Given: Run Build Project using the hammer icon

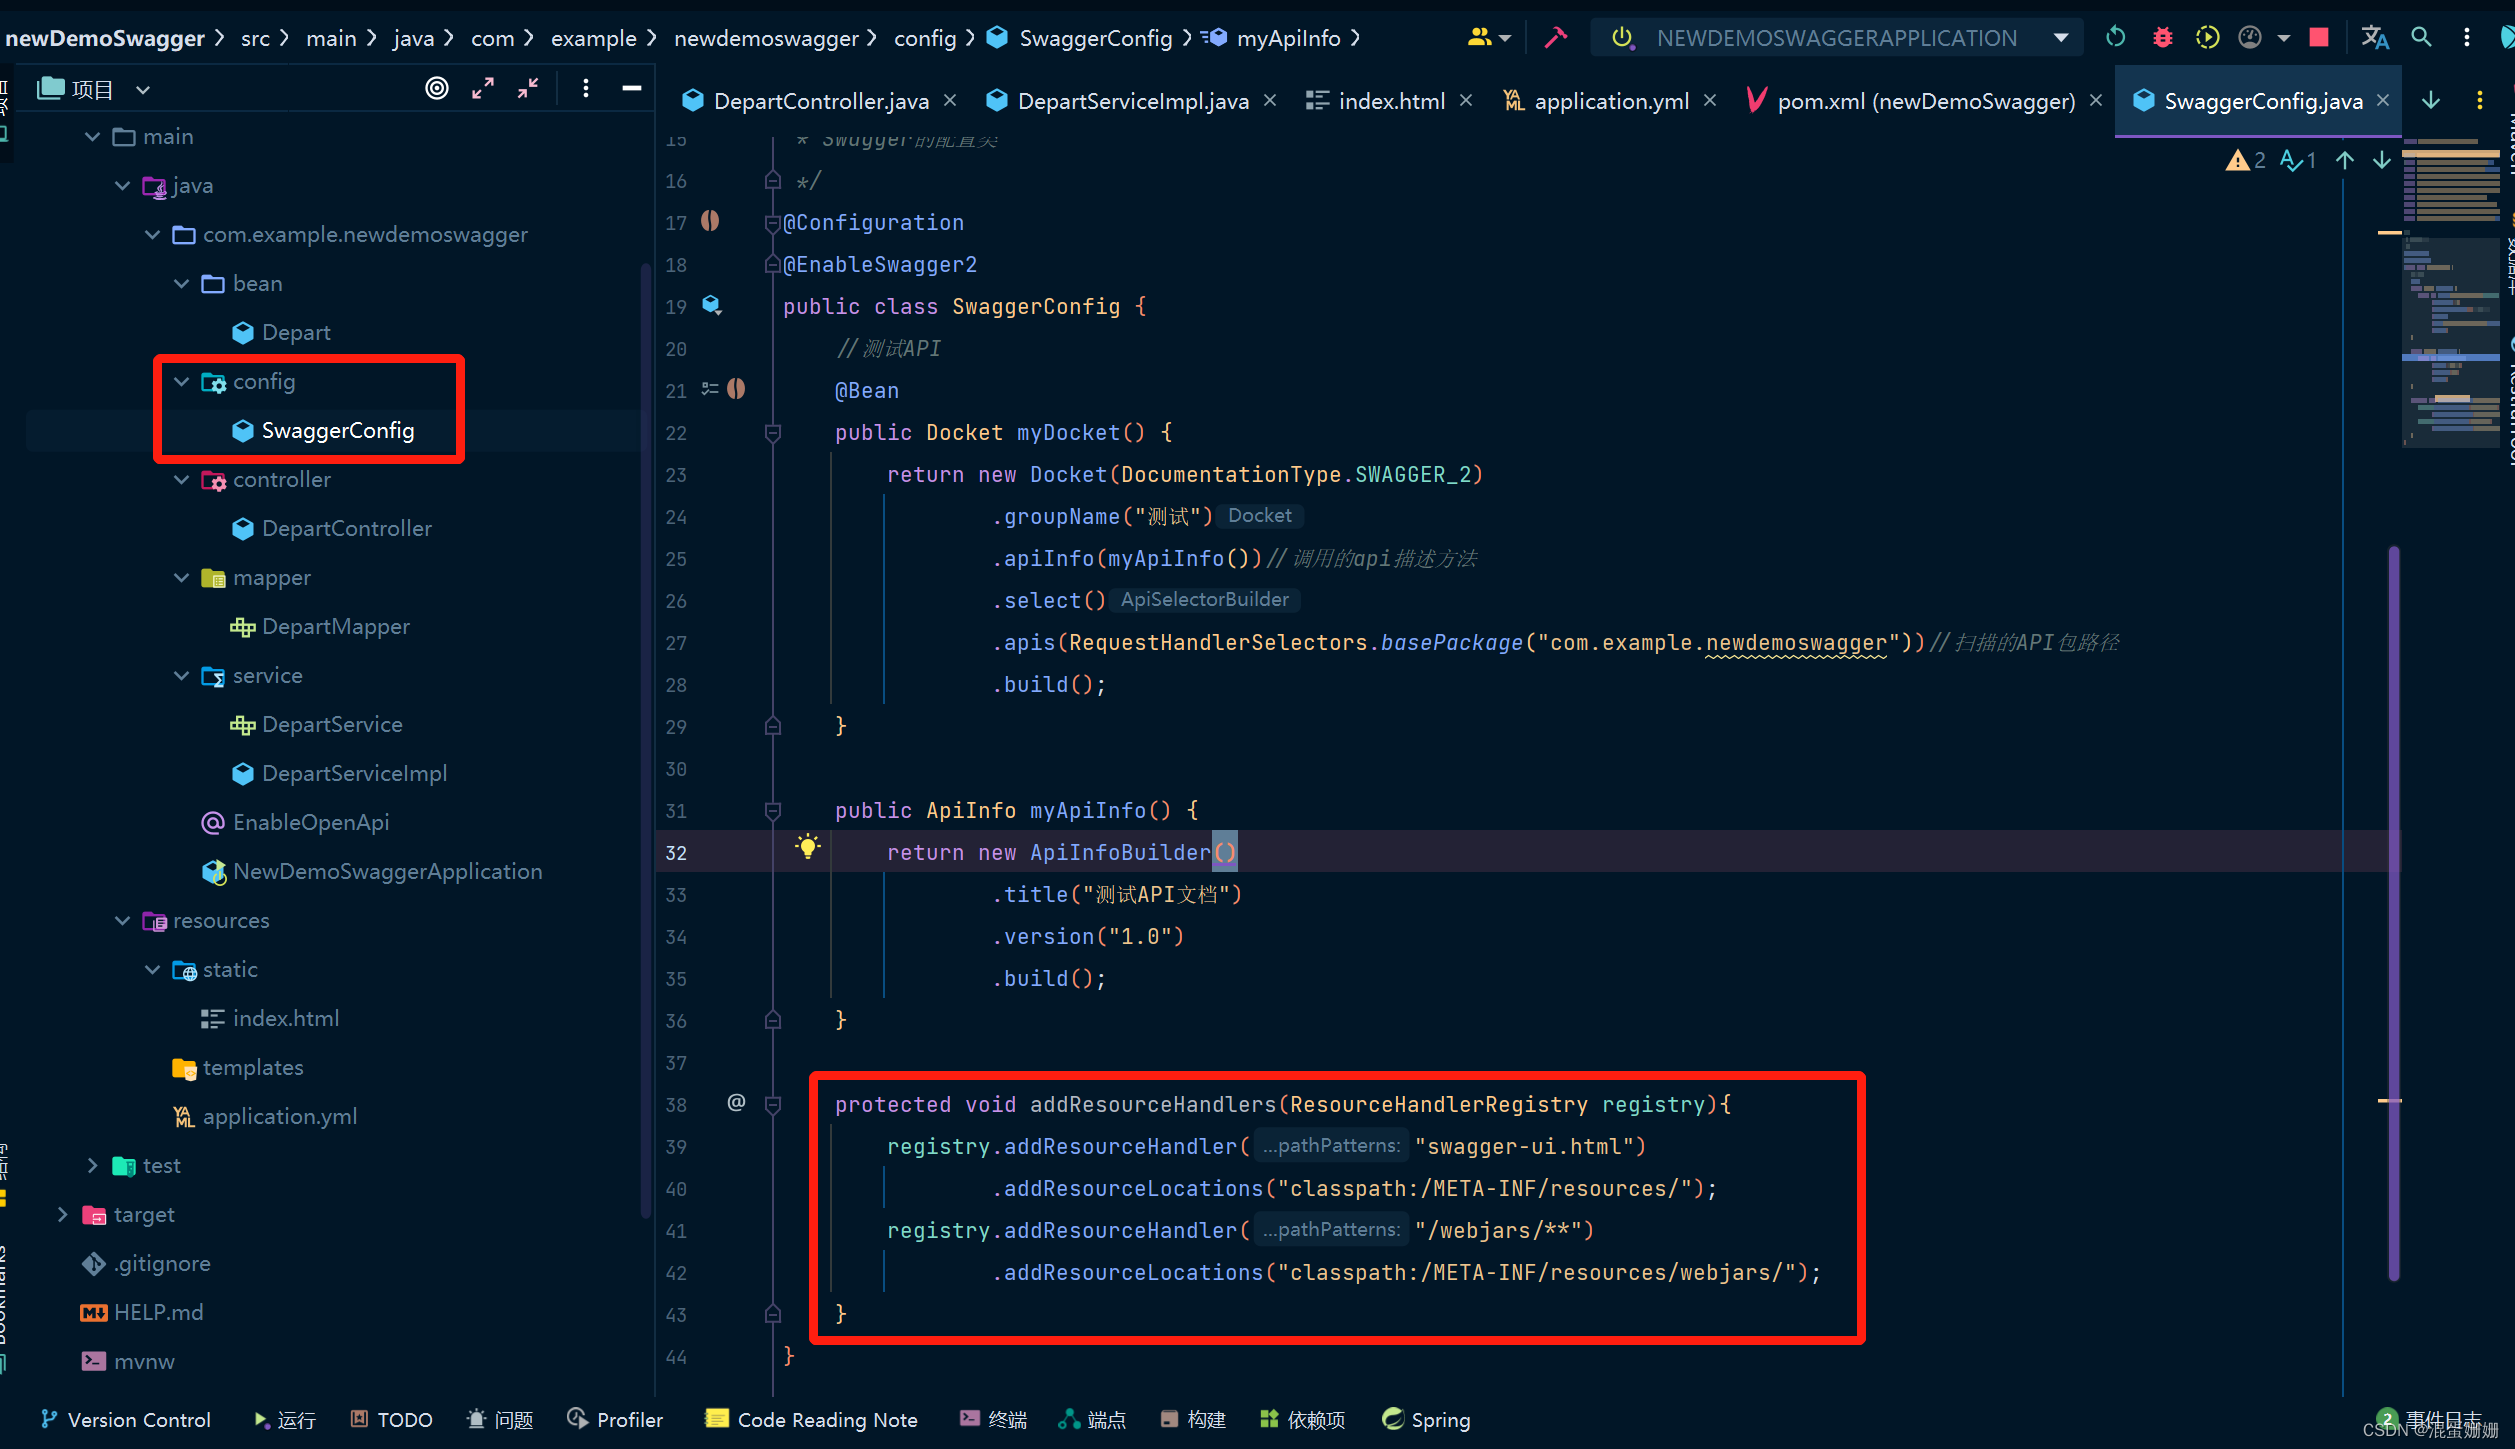Looking at the screenshot, I should 1556,37.
